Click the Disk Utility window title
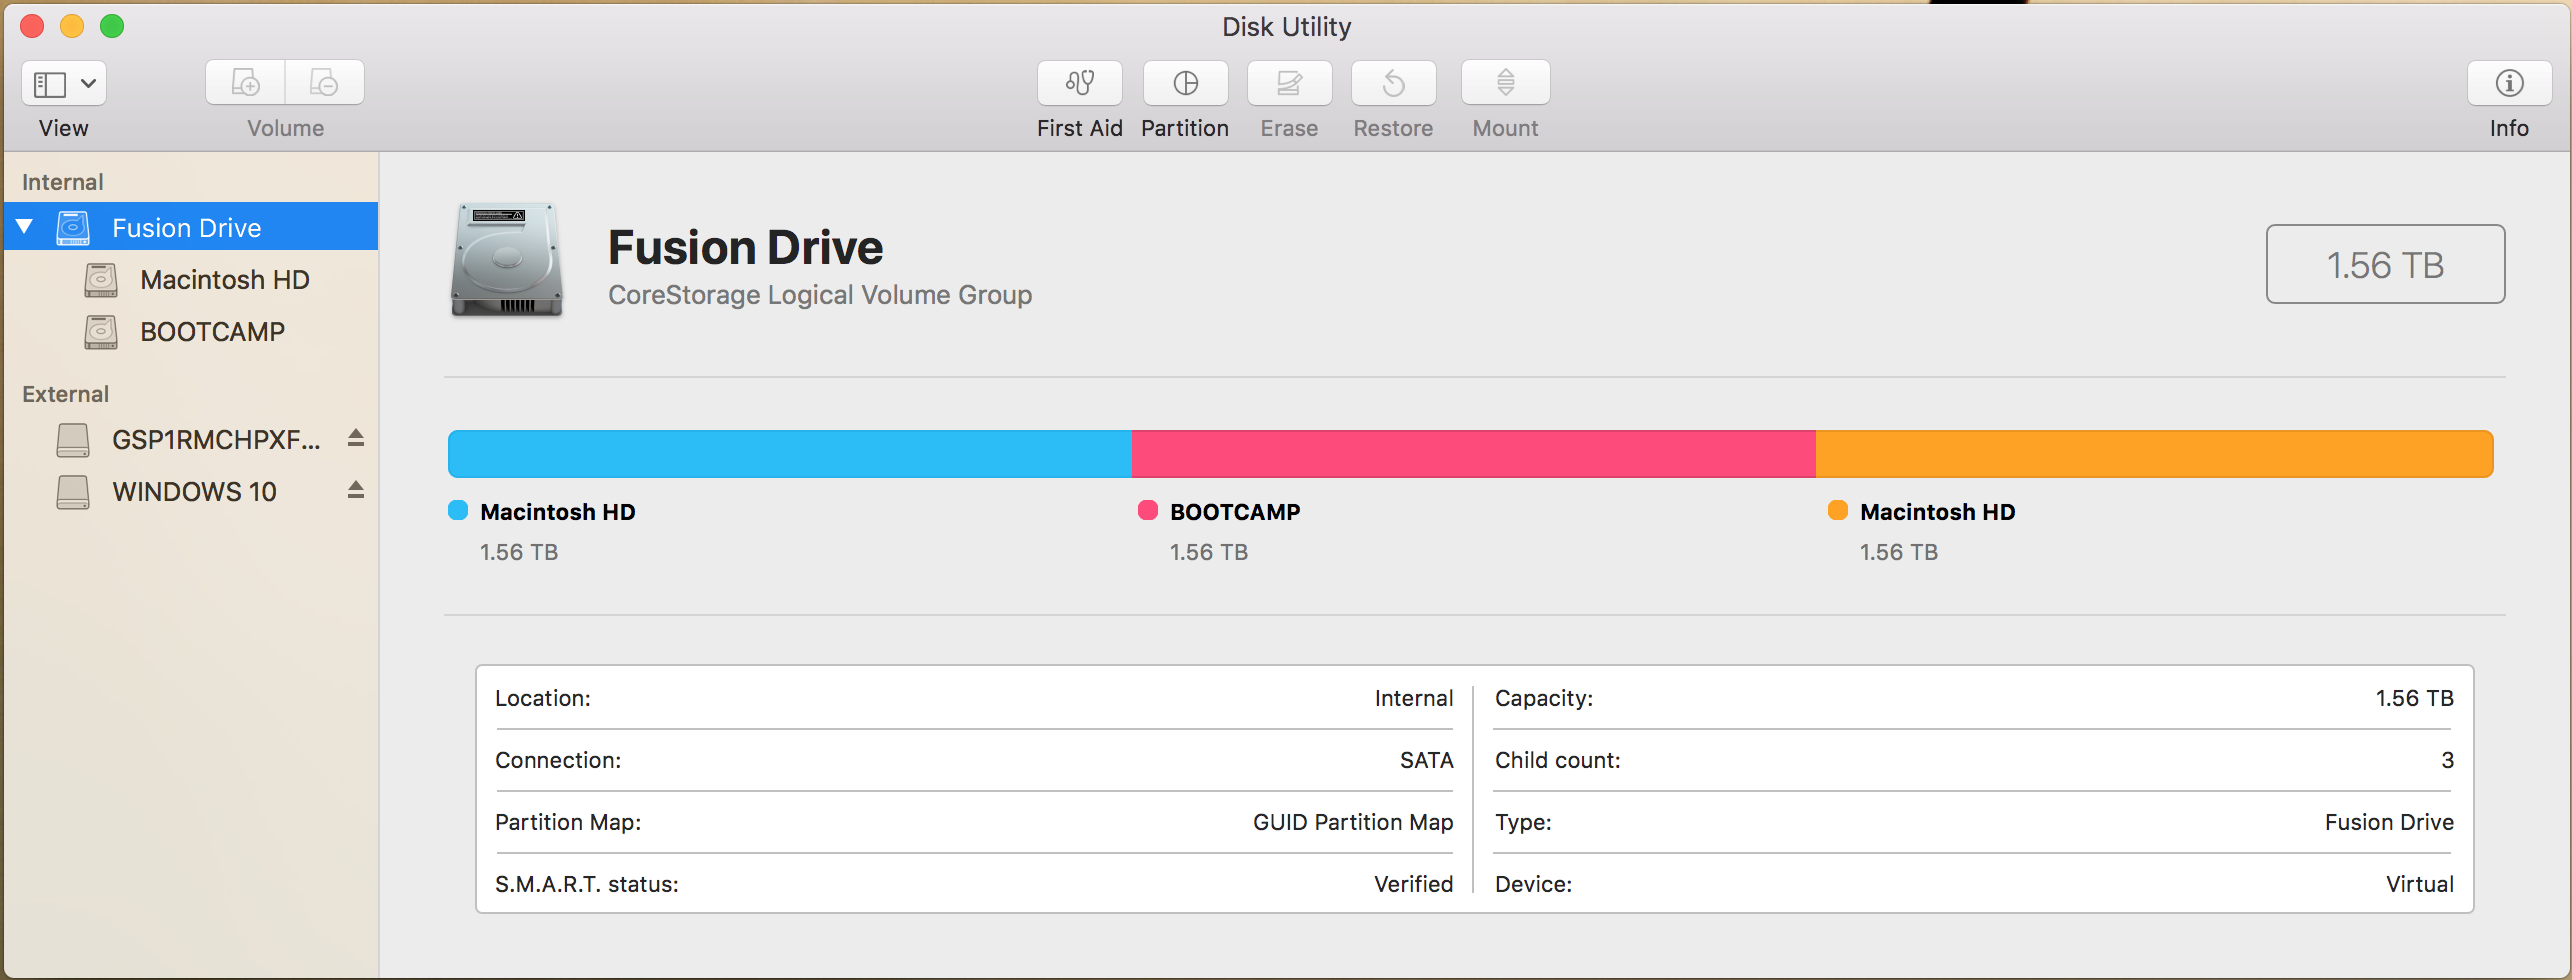 point(1286,27)
